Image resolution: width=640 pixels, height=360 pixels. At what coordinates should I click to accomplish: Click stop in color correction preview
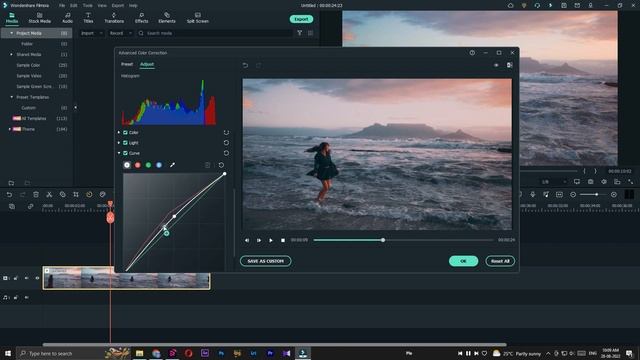click(283, 240)
